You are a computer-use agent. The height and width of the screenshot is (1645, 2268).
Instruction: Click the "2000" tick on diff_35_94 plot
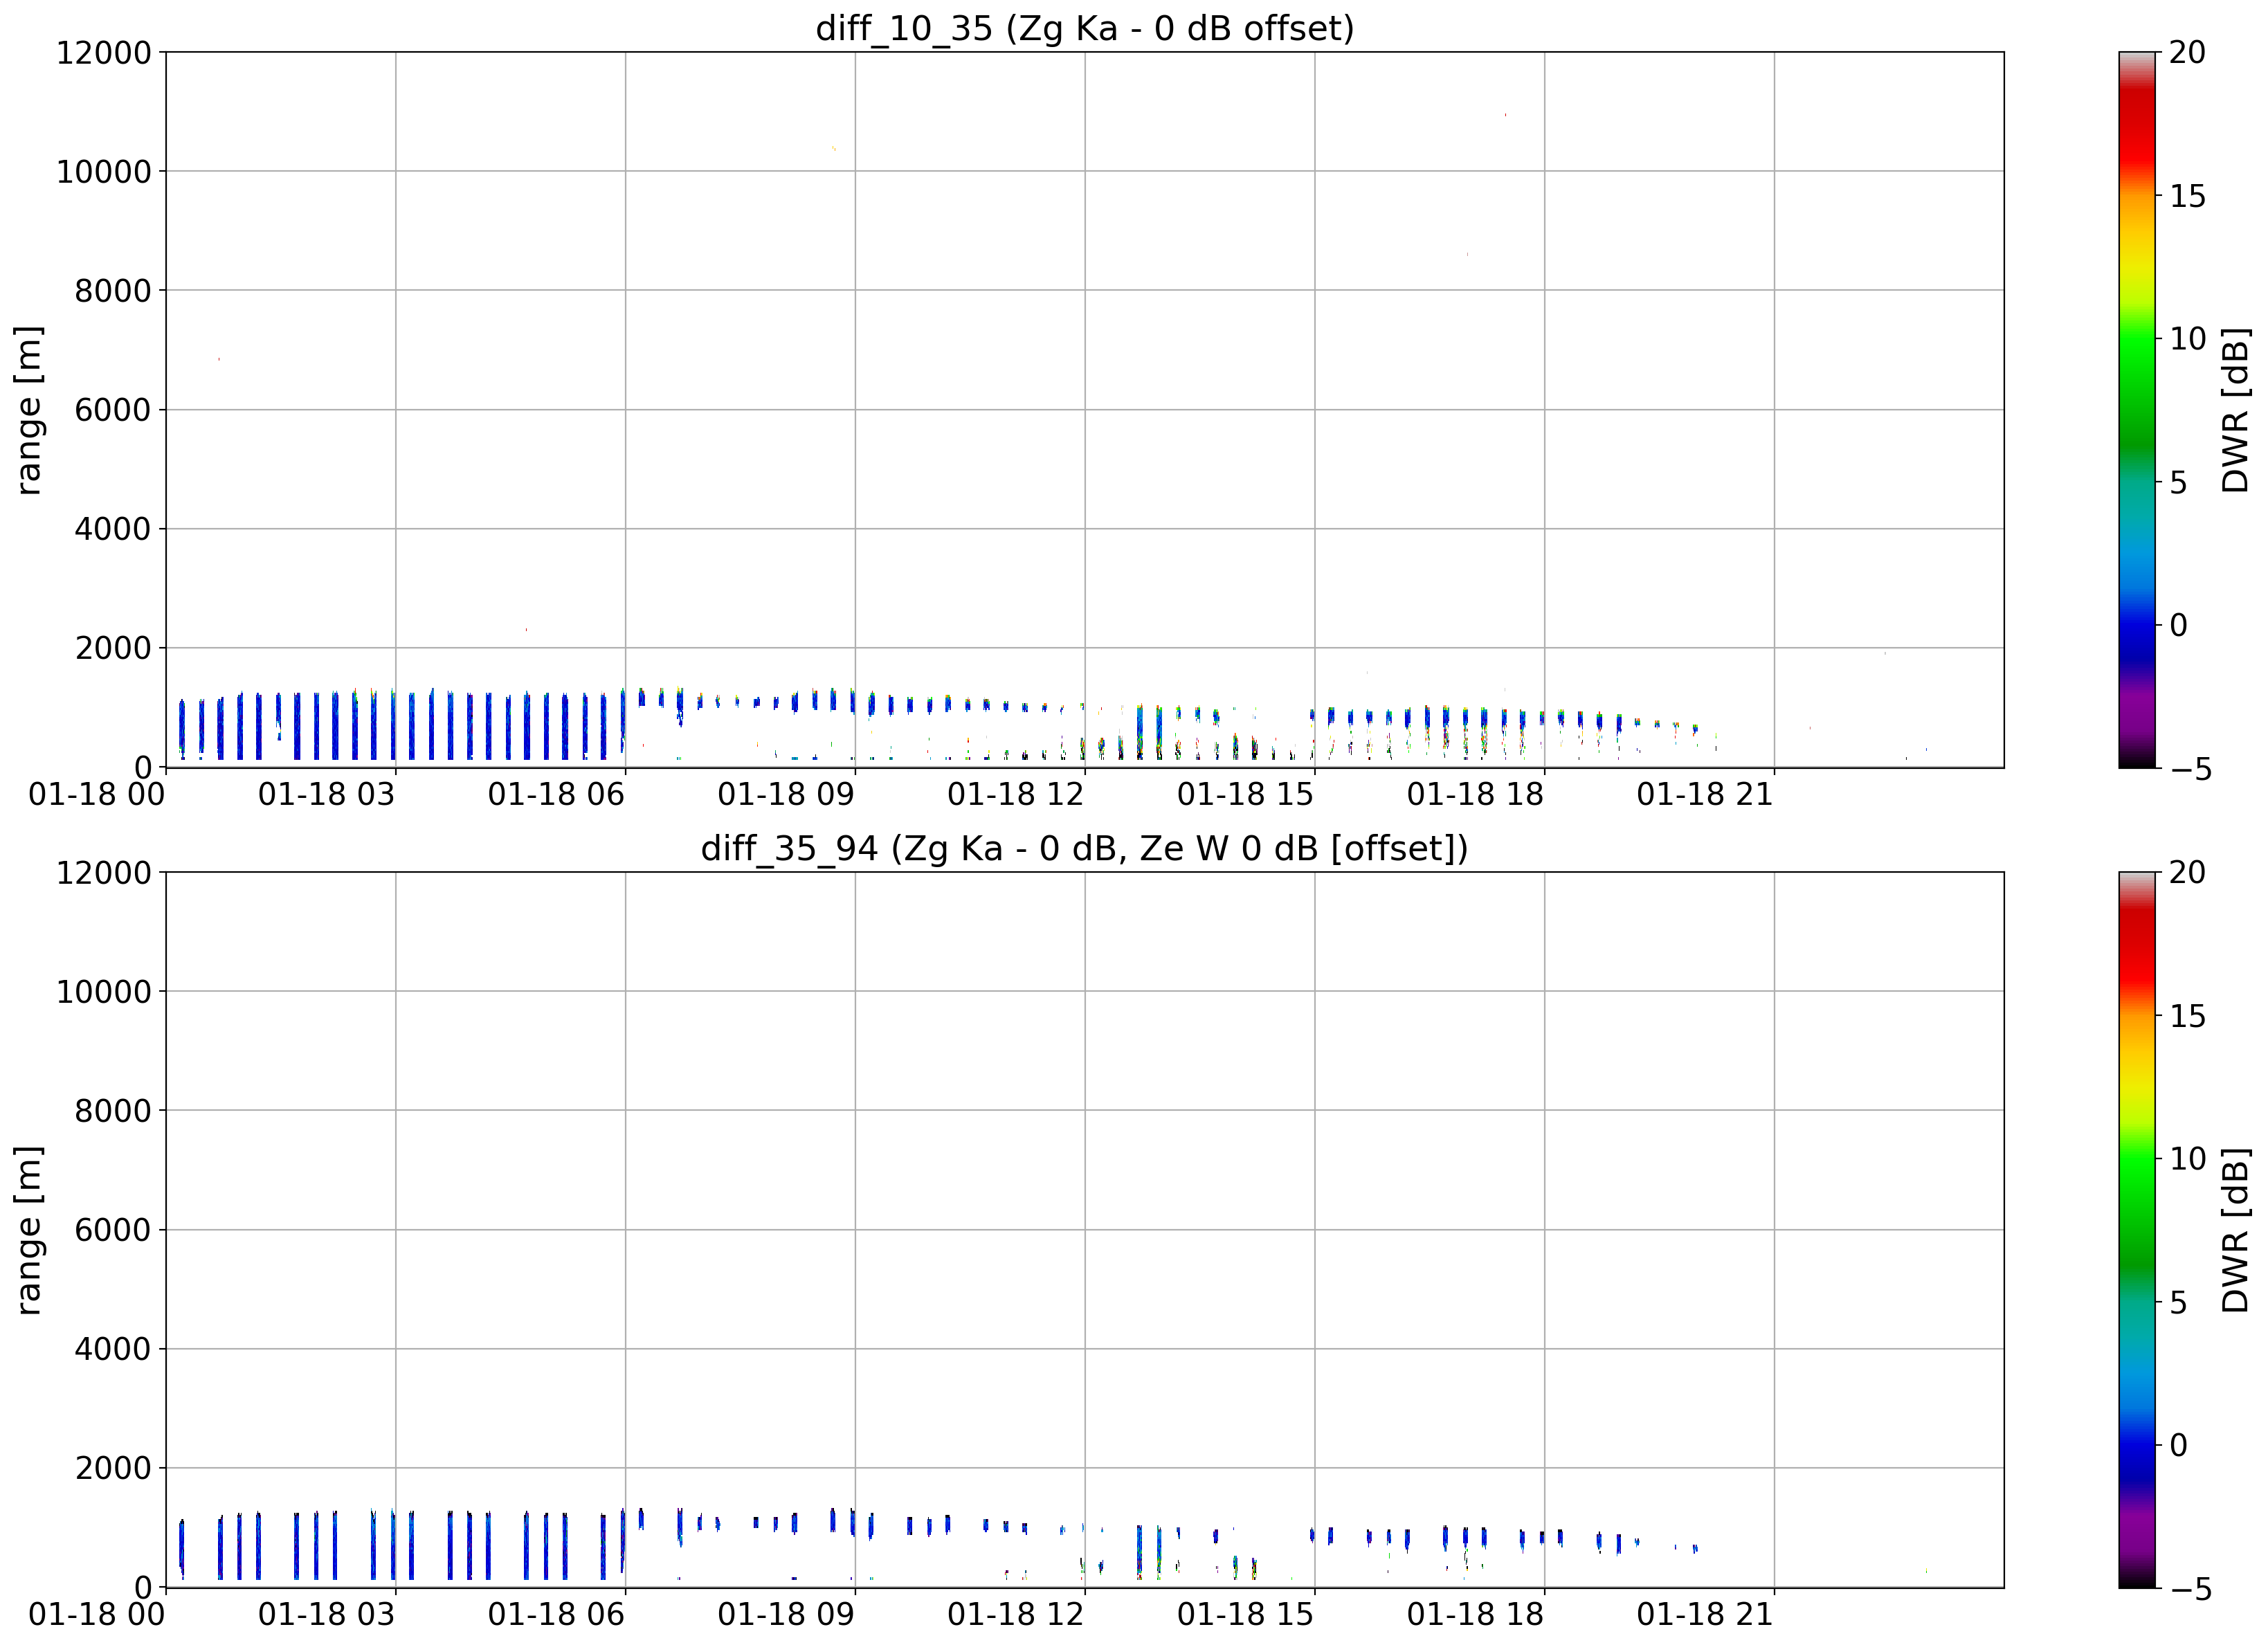[113, 1468]
